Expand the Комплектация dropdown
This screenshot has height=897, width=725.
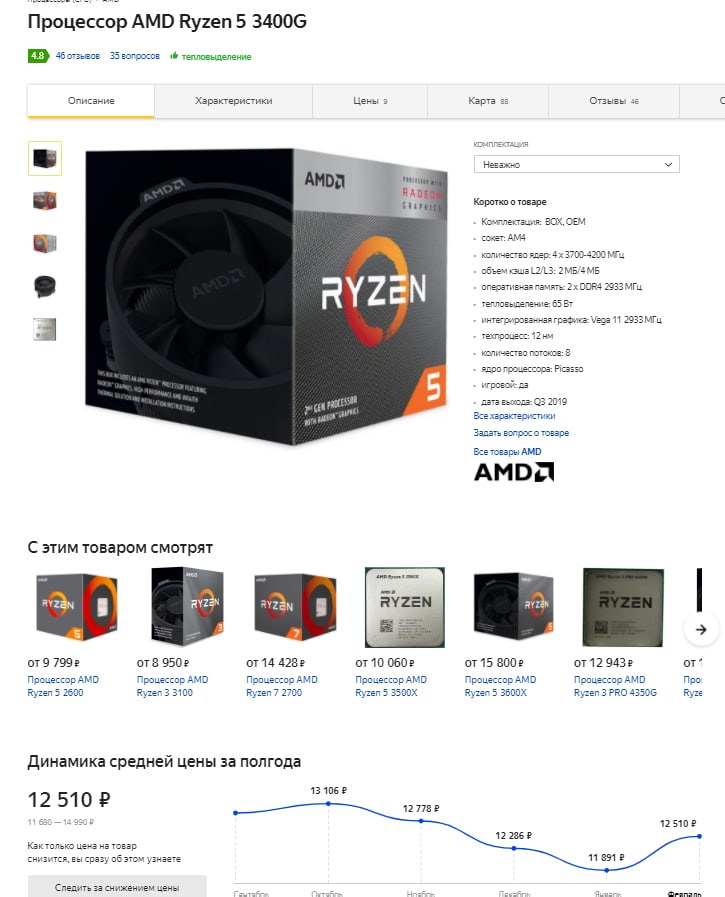click(x=576, y=164)
